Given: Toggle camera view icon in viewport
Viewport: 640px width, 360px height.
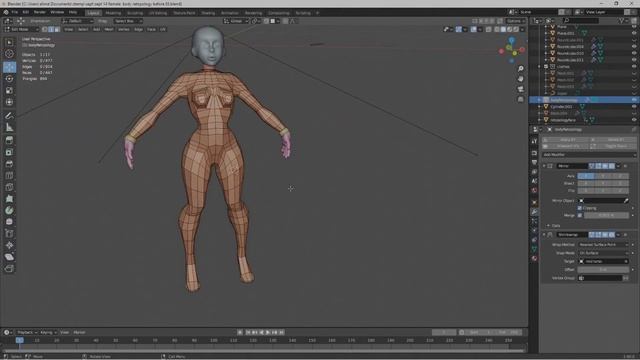Looking at the screenshot, I should 520,89.
